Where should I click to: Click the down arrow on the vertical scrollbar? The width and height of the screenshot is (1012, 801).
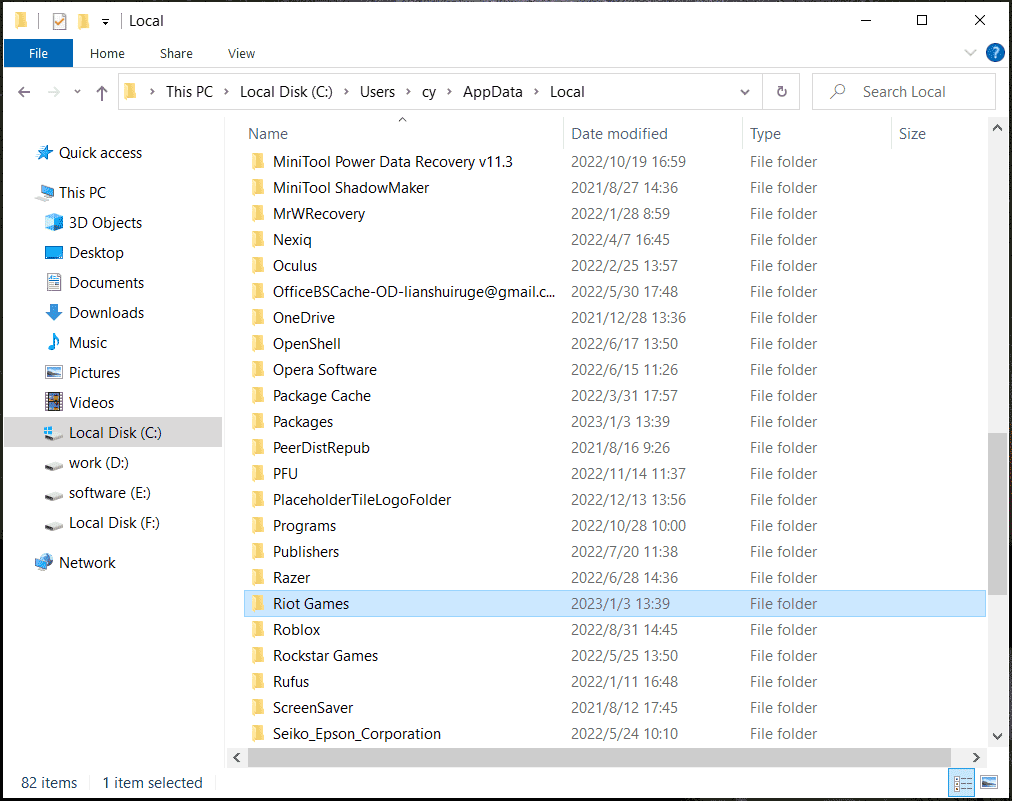997,736
